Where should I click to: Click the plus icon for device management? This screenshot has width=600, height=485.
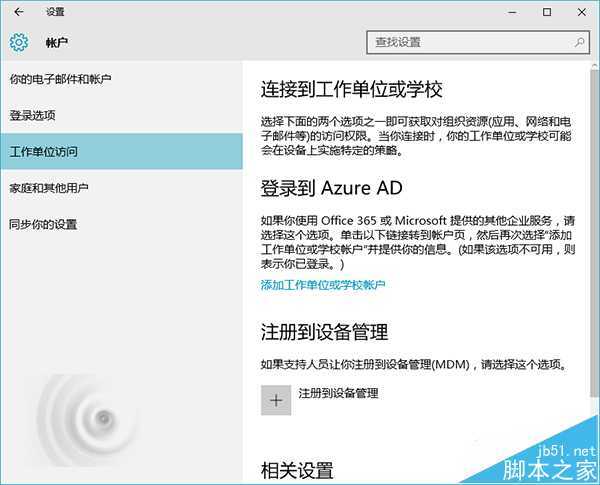pyautogui.click(x=276, y=400)
